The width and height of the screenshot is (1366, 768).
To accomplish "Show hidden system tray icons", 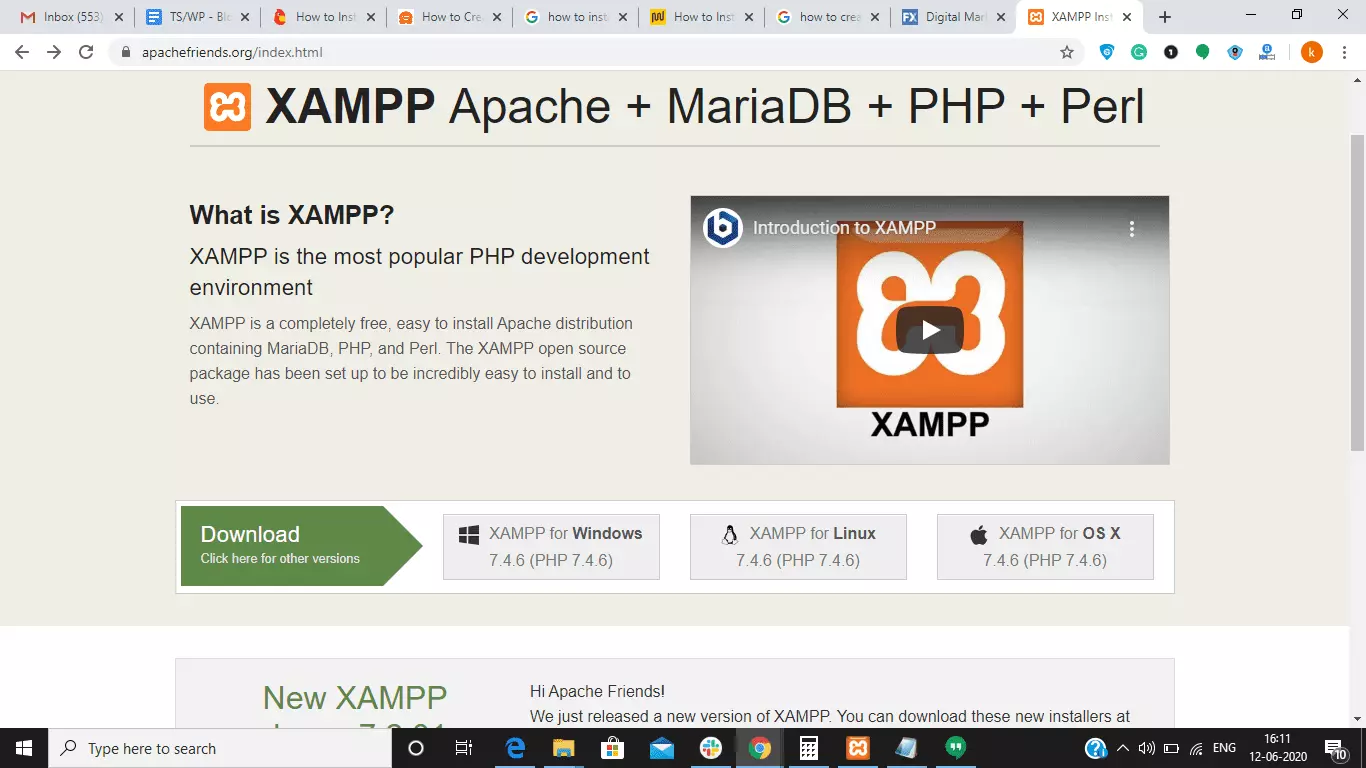I will tap(1123, 748).
